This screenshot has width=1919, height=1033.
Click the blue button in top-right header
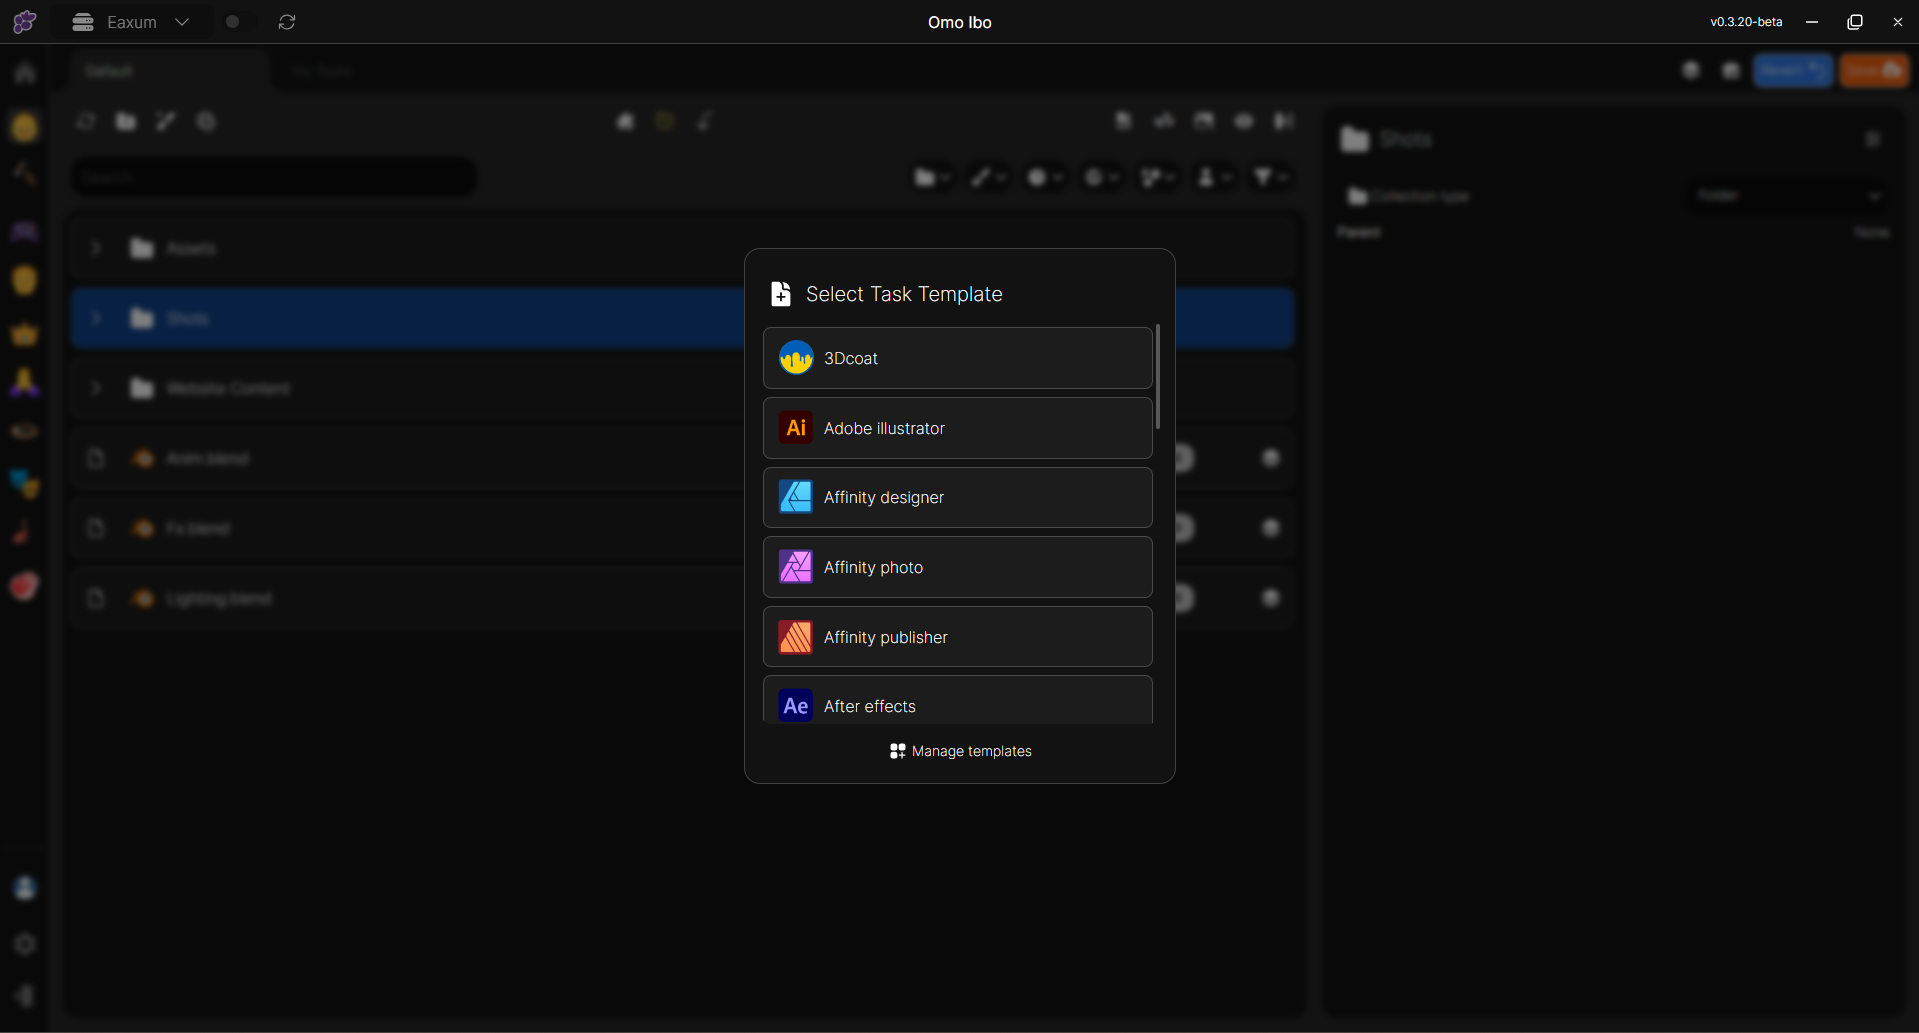tap(1793, 70)
